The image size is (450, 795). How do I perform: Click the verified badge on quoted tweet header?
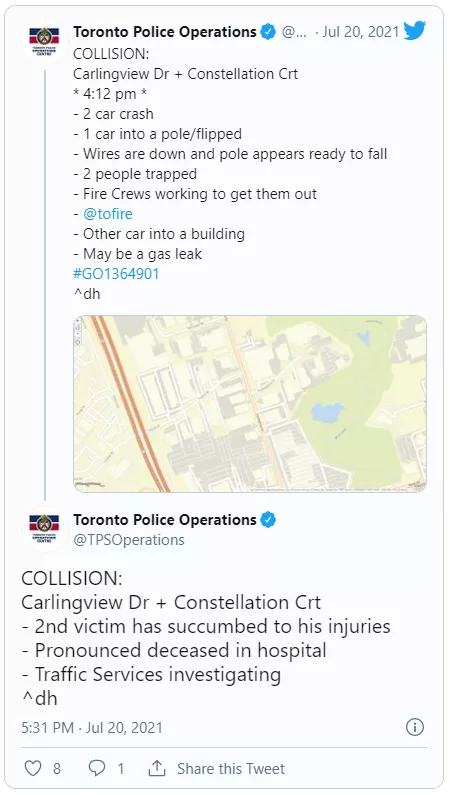pos(268,32)
